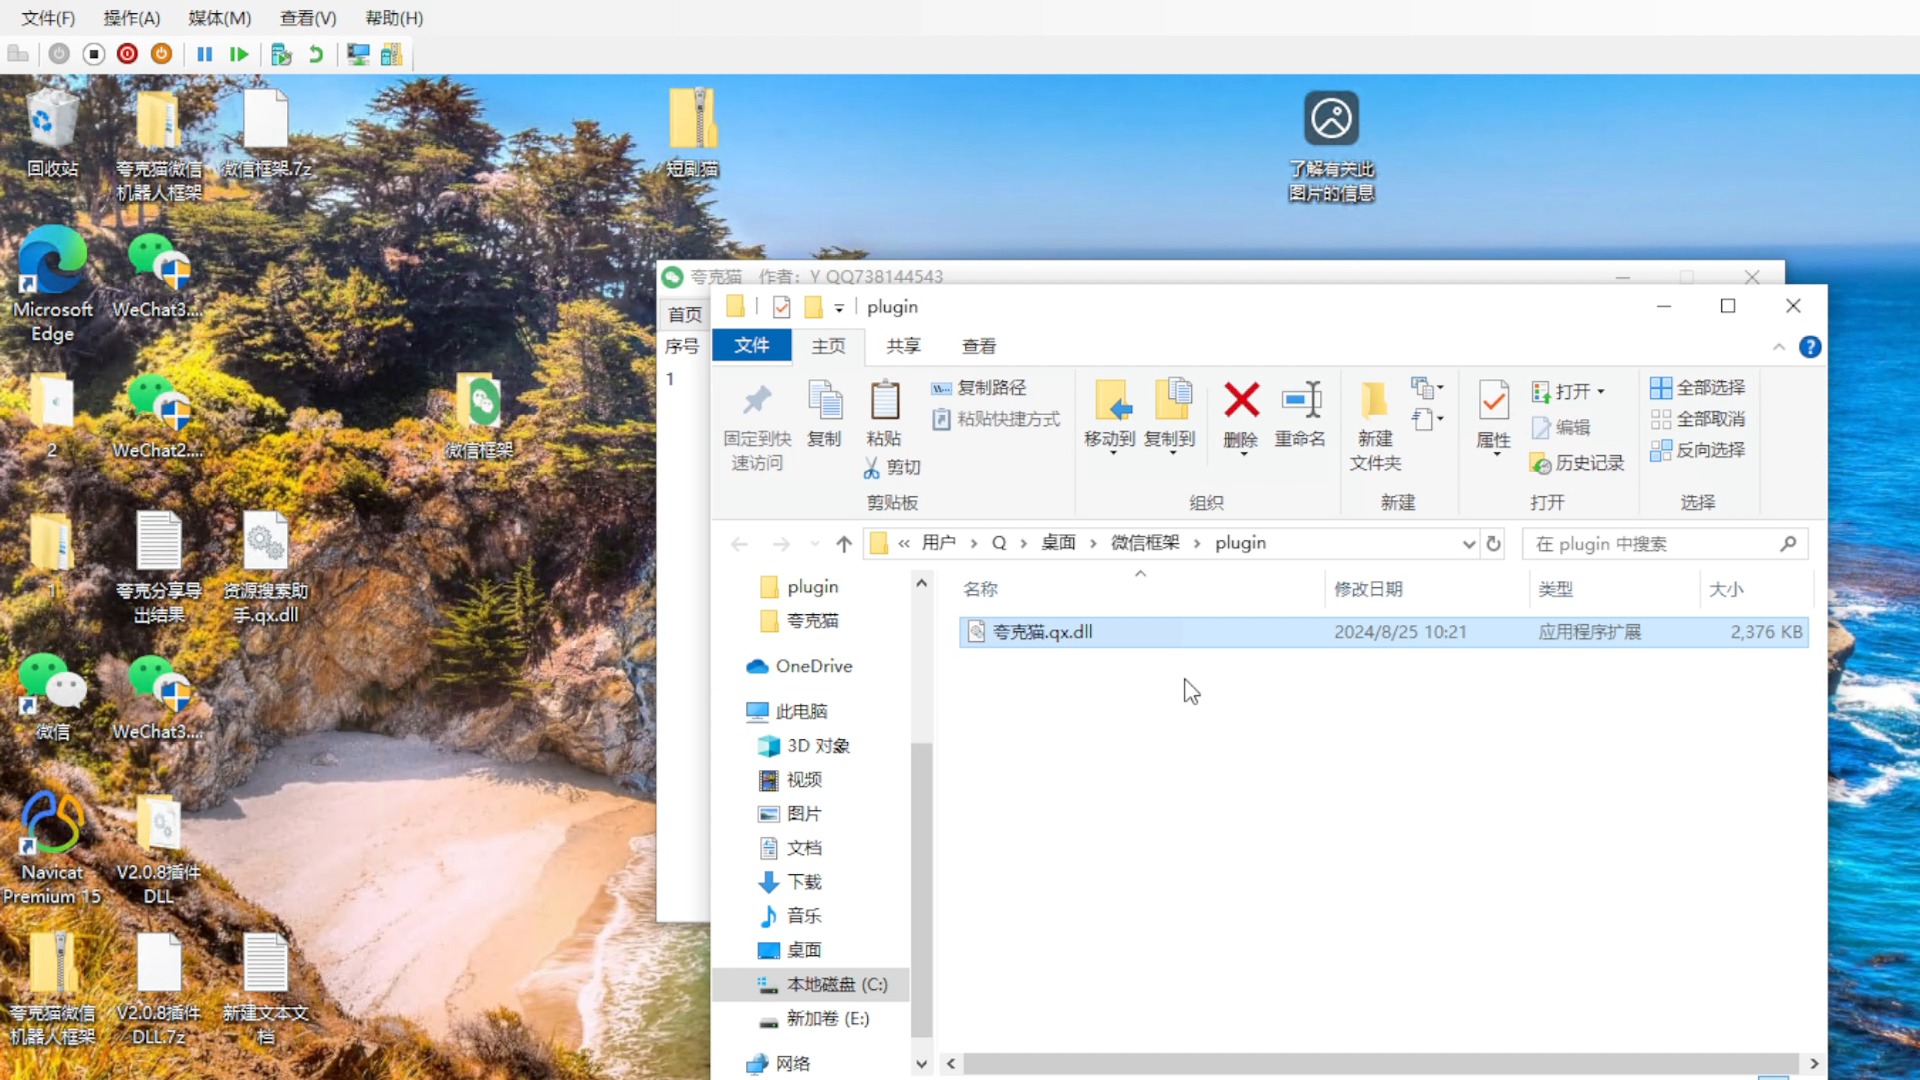Select 此电脑 in the navigation pane
Screen dimensions: 1920x1080
(787, 711)
